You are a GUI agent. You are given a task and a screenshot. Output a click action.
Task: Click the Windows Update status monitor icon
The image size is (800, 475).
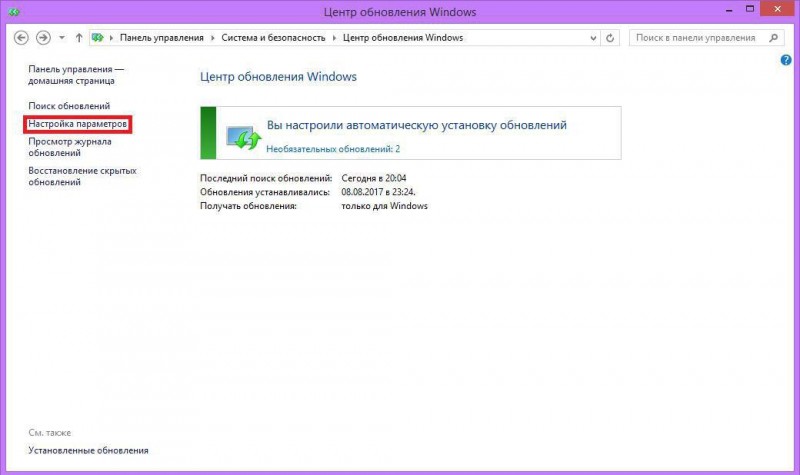[x=243, y=137]
